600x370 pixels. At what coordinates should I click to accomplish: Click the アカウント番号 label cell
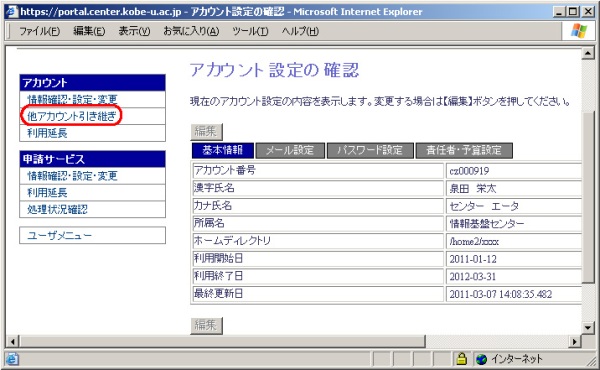pyautogui.click(x=318, y=170)
